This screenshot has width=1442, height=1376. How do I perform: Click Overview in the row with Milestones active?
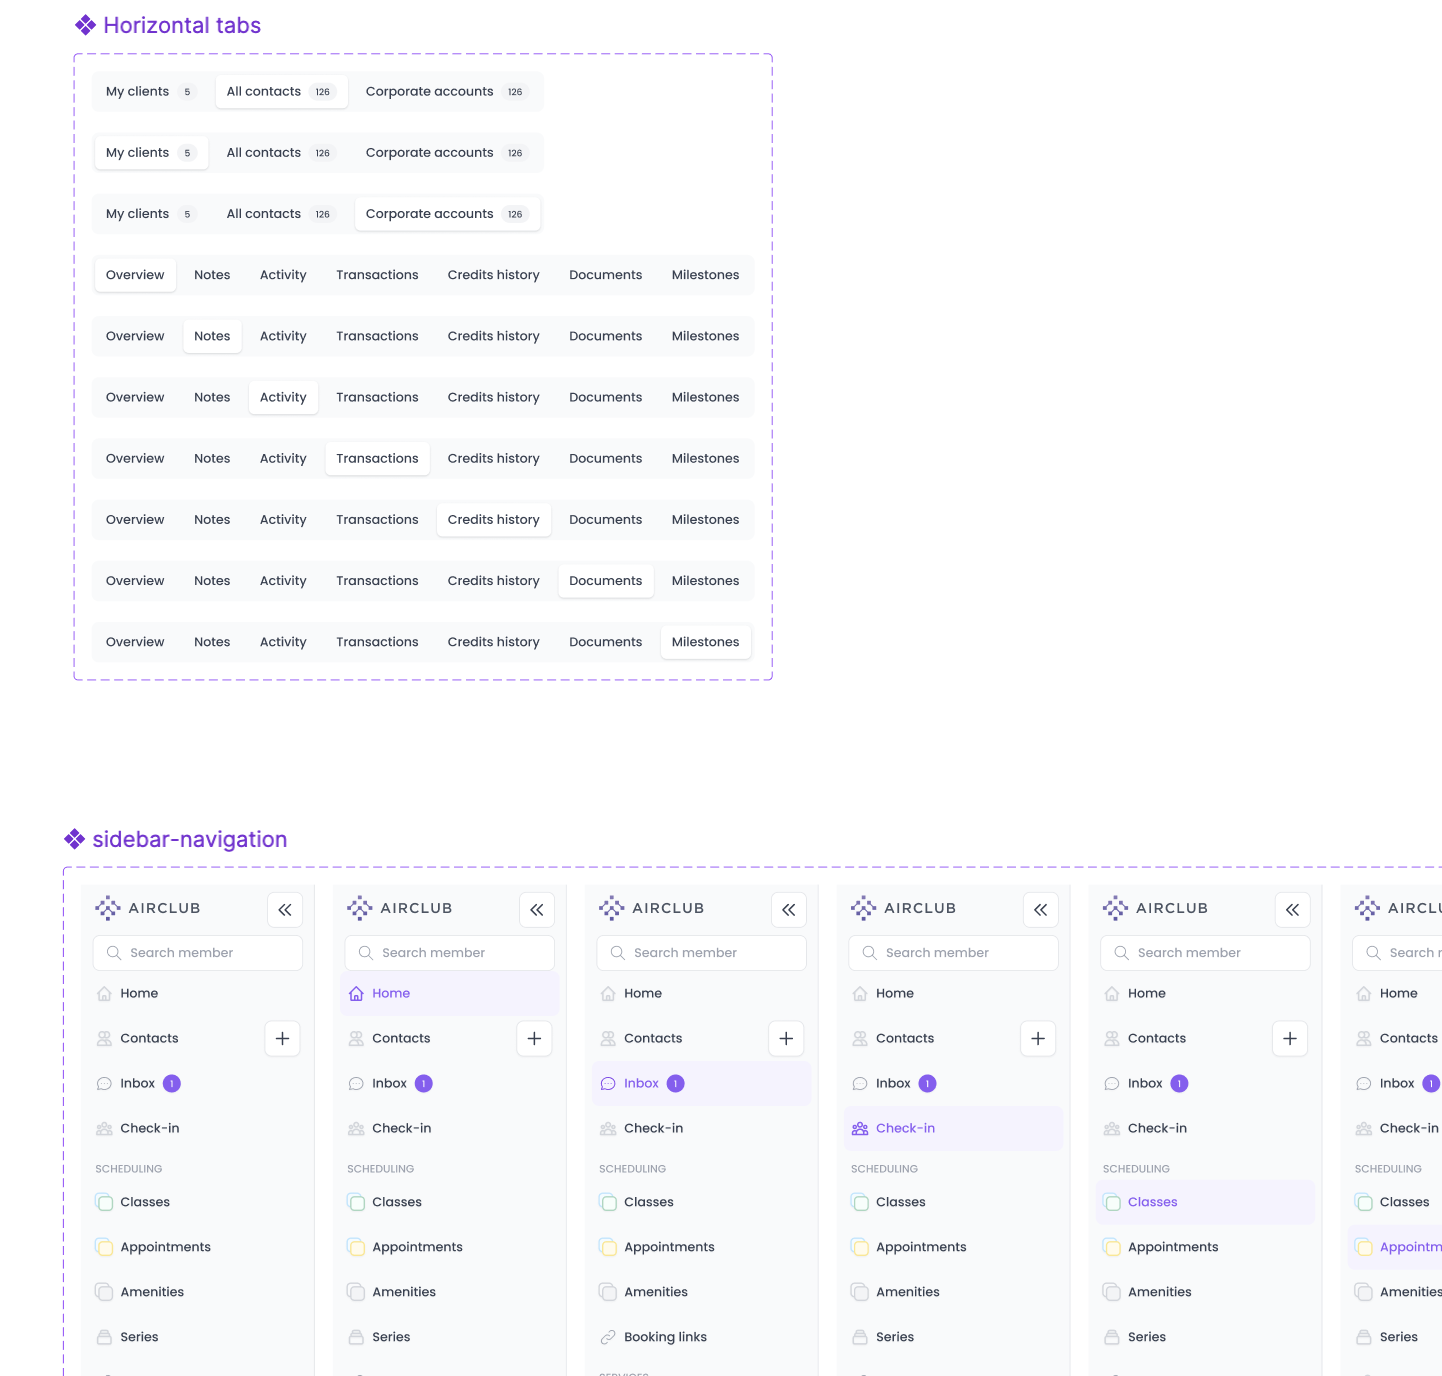coord(135,642)
